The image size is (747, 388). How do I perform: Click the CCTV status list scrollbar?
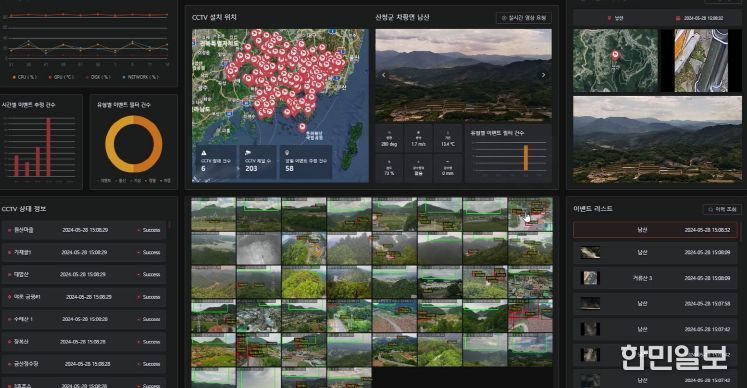coord(169,225)
